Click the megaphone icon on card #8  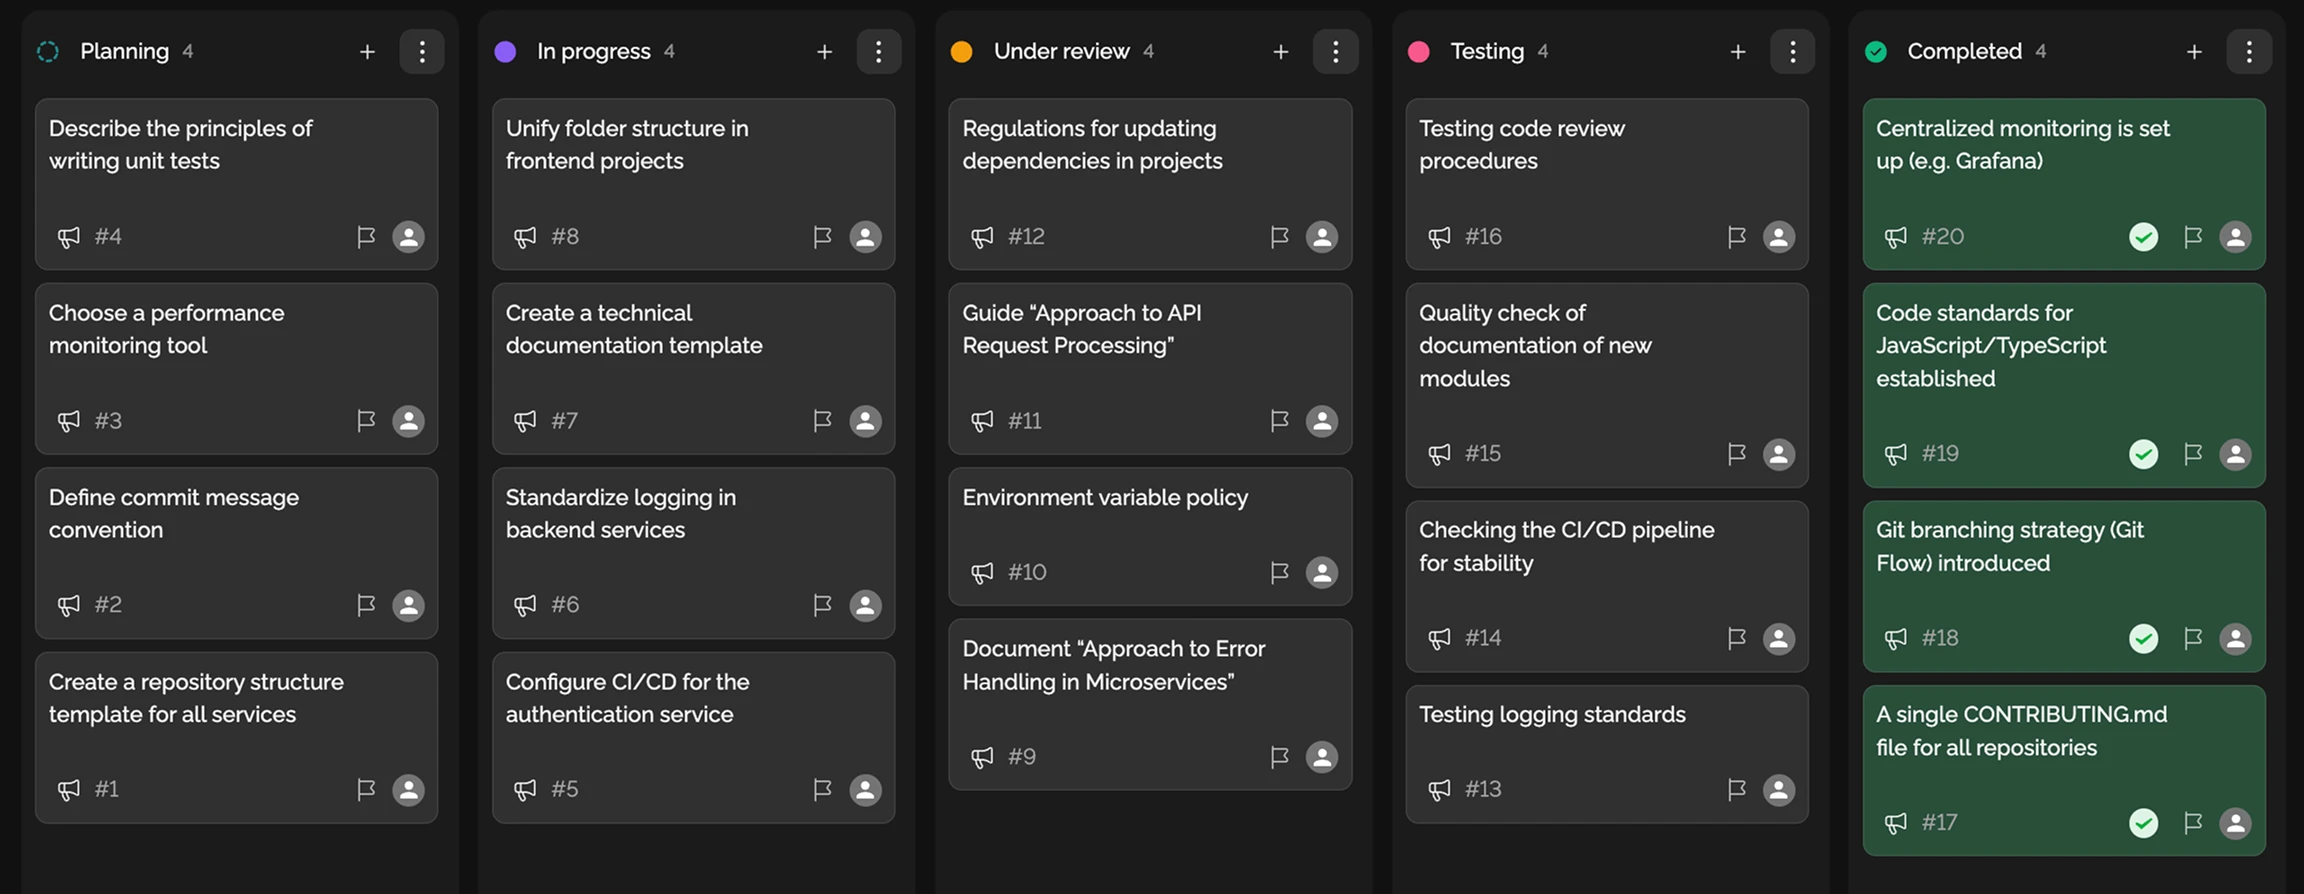[525, 237]
